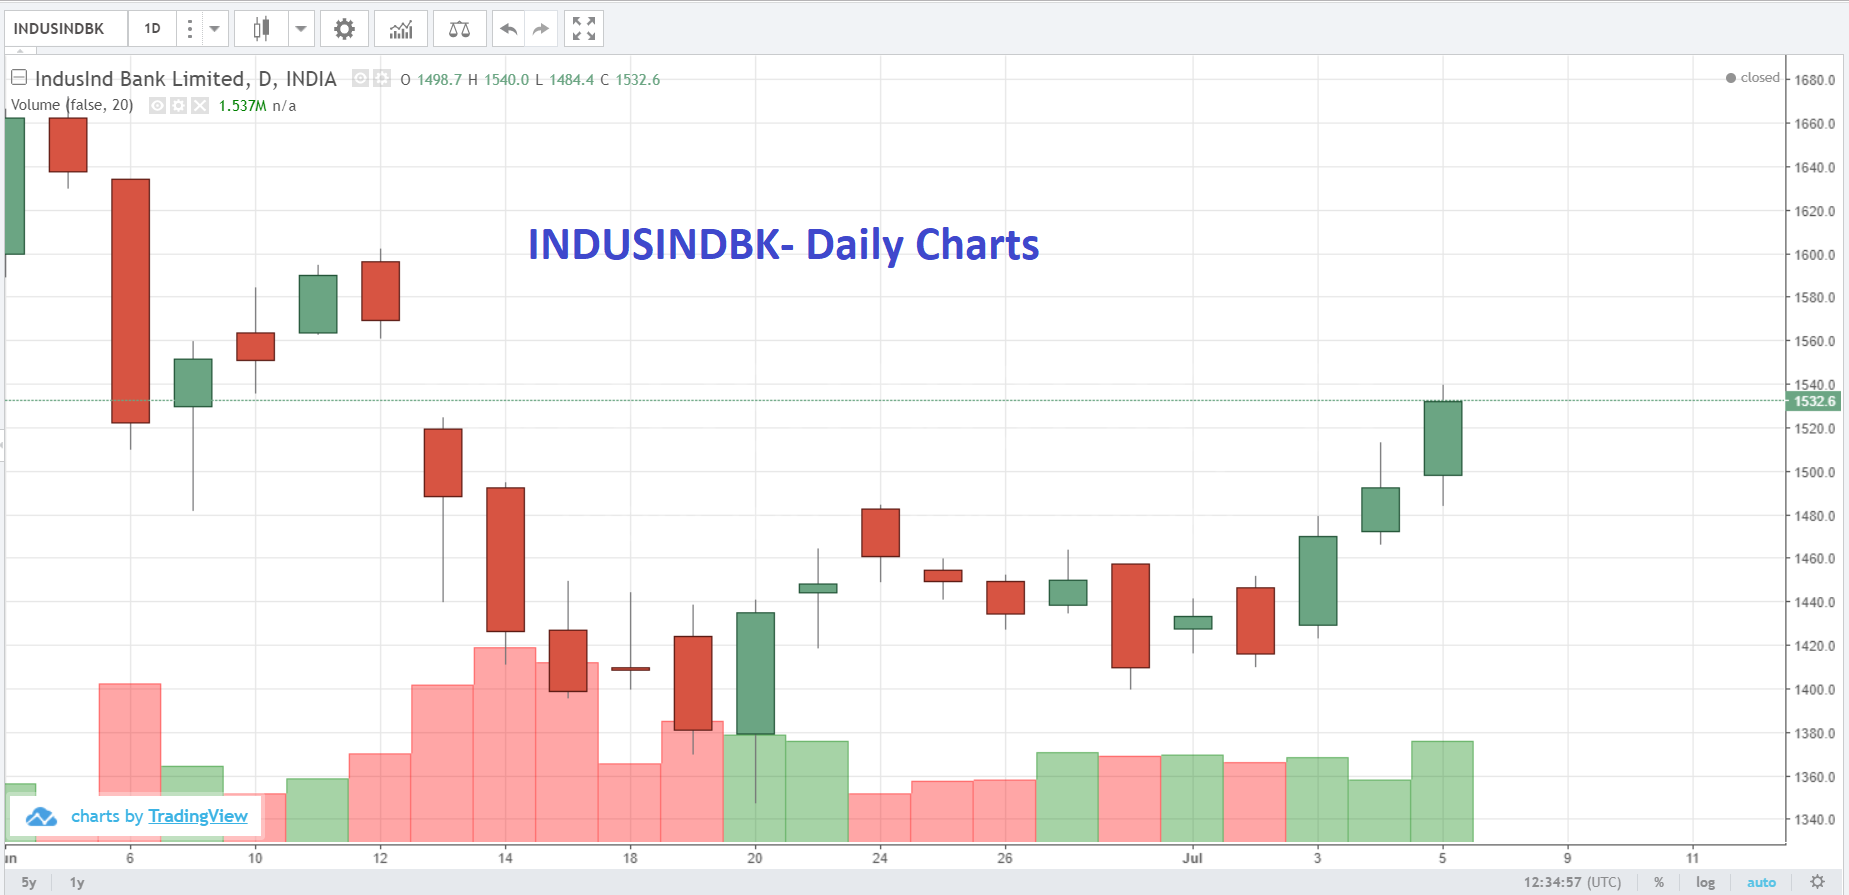Click the TradingView cloud logo

point(41,816)
